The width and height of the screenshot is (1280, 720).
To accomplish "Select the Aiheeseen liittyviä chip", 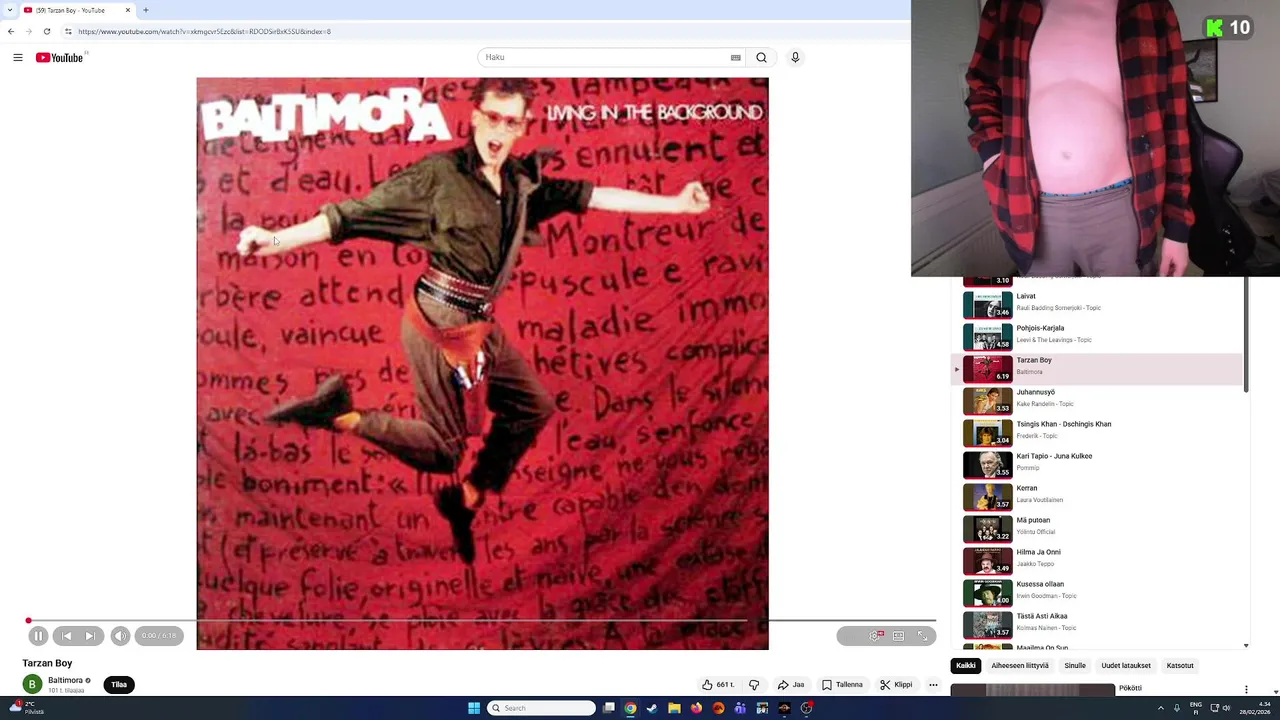I will [1020, 666].
